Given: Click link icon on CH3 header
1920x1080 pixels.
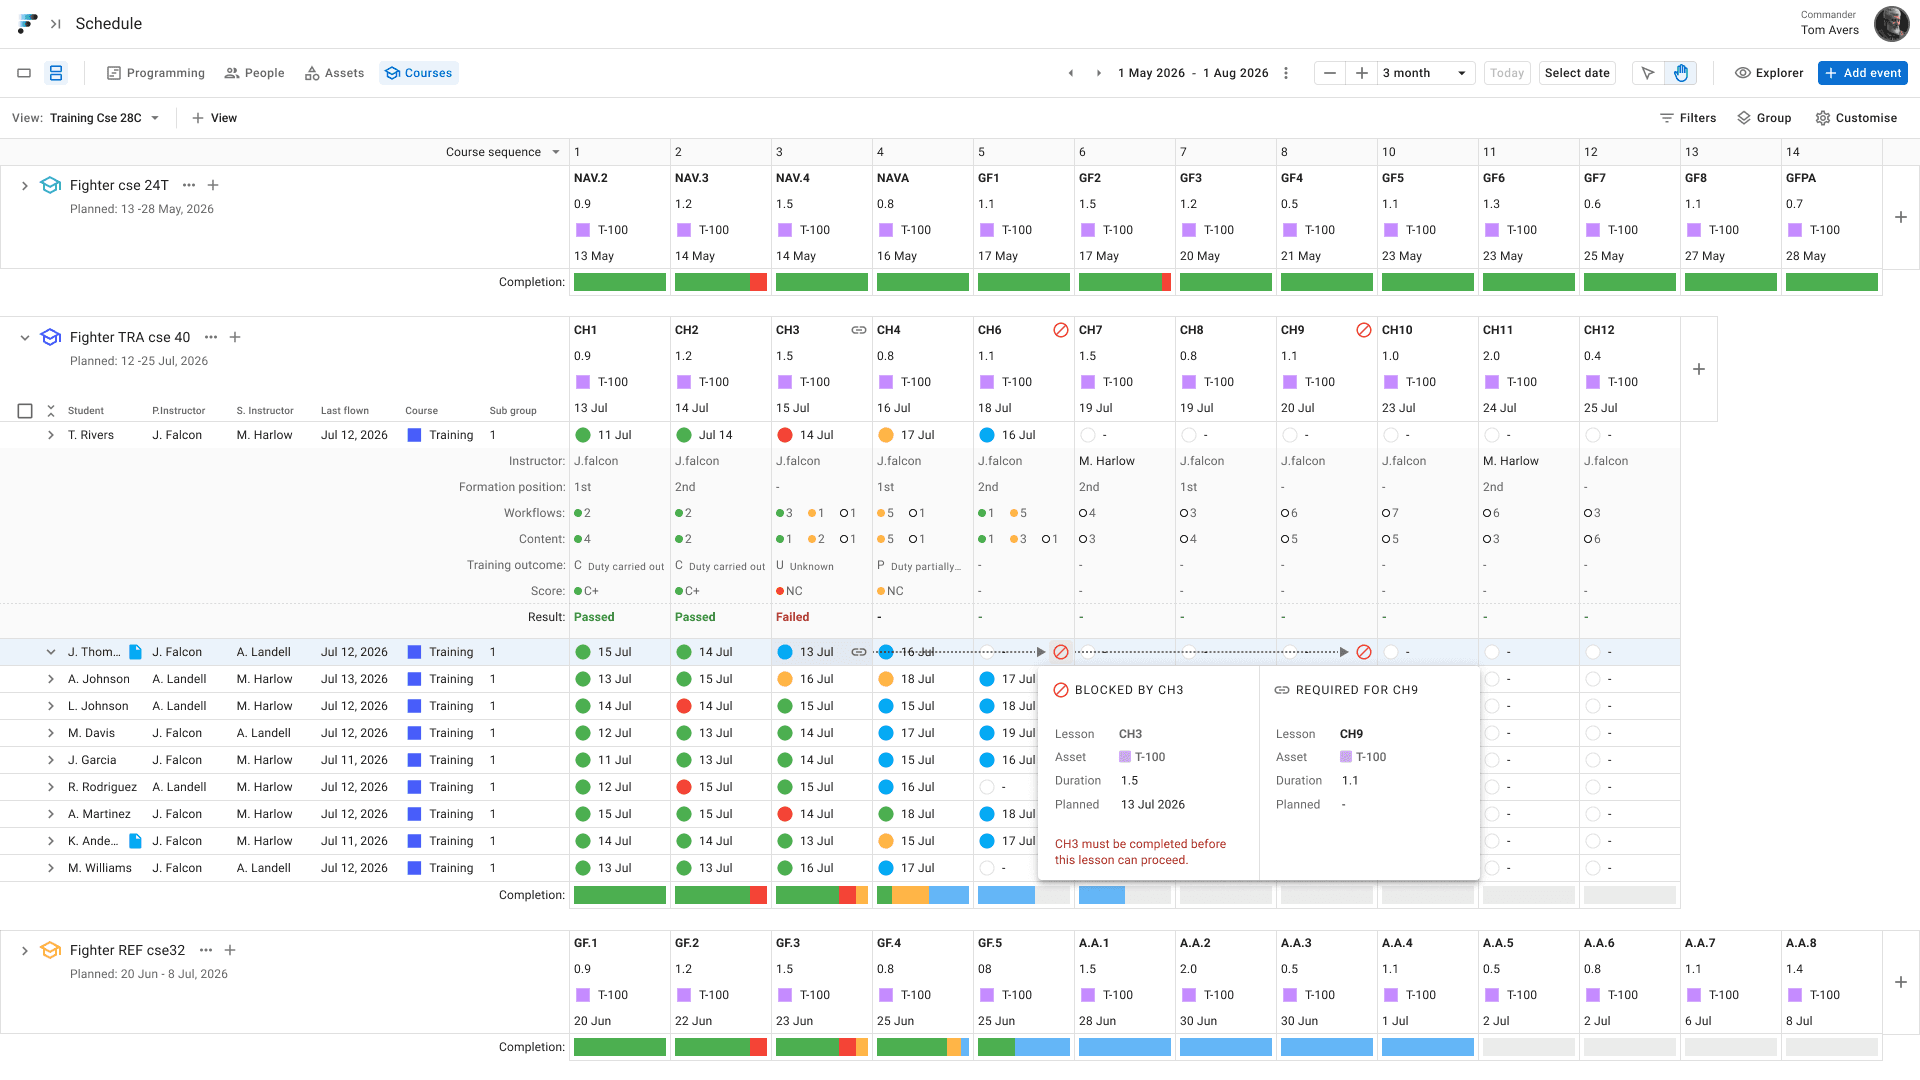Looking at the screenshot, I should pyautogui.click(x=858, y=330).
